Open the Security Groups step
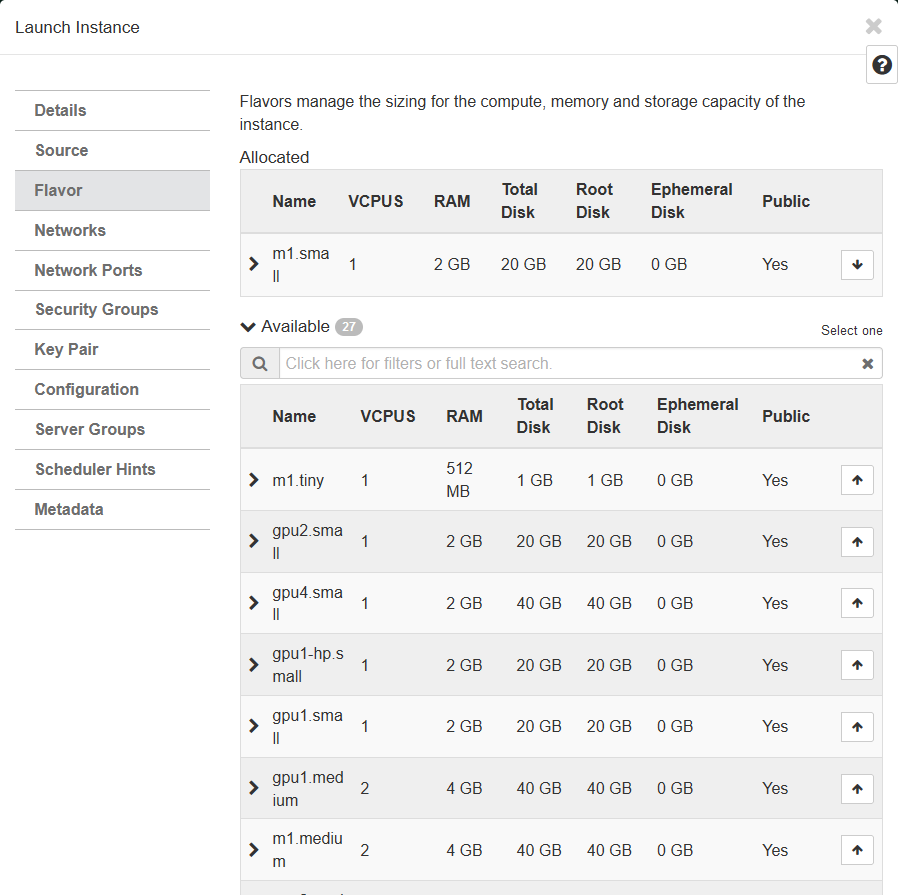This screenshot has width=898, height=895. (x=96, y=310)
